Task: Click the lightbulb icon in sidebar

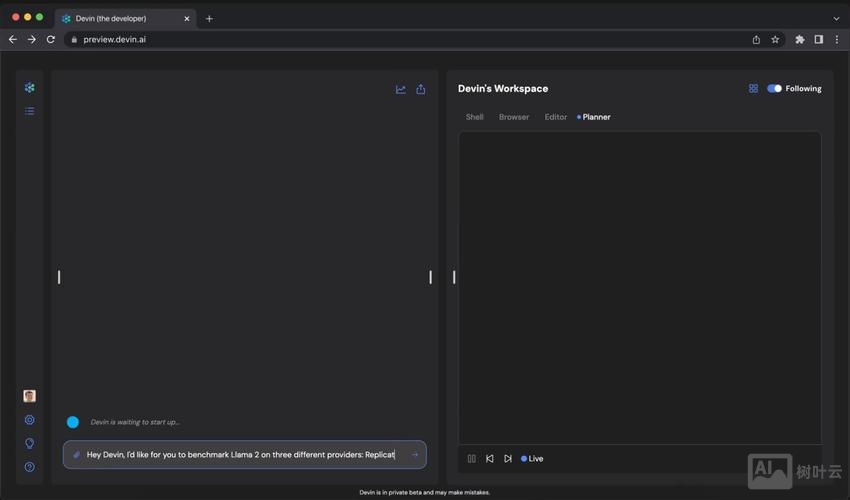Action: click(29, 443)
